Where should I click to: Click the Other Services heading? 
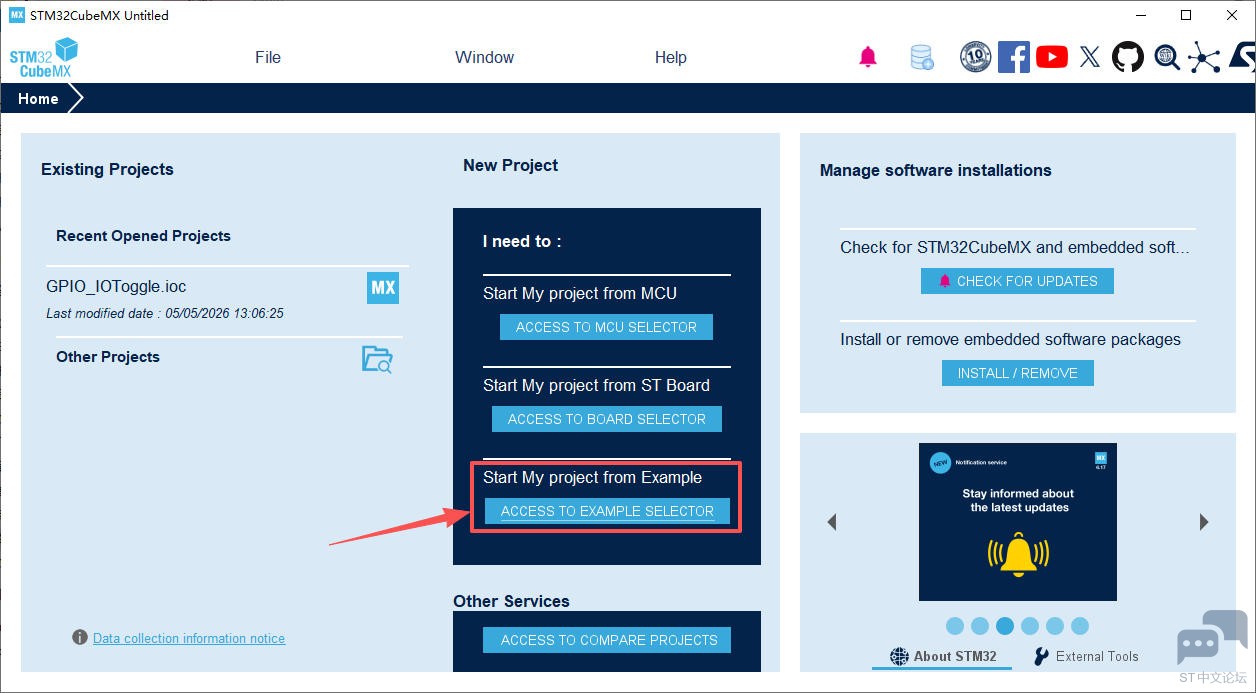coord(511,601)
